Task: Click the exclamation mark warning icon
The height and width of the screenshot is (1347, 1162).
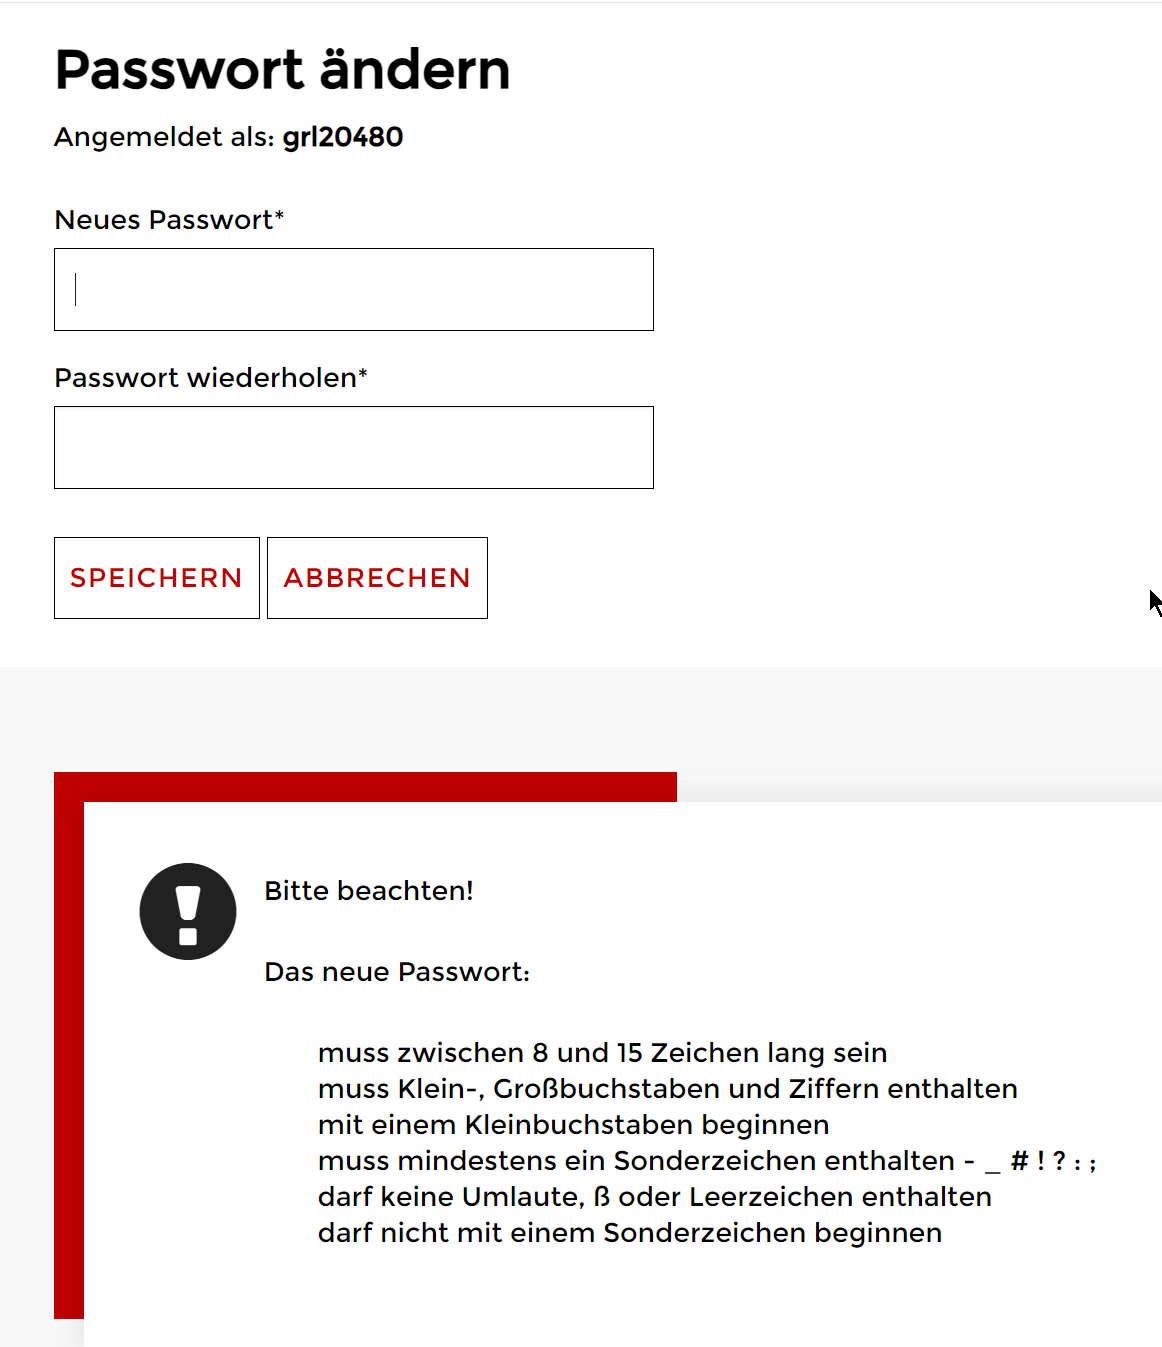Action: click(x=188, y=911)
